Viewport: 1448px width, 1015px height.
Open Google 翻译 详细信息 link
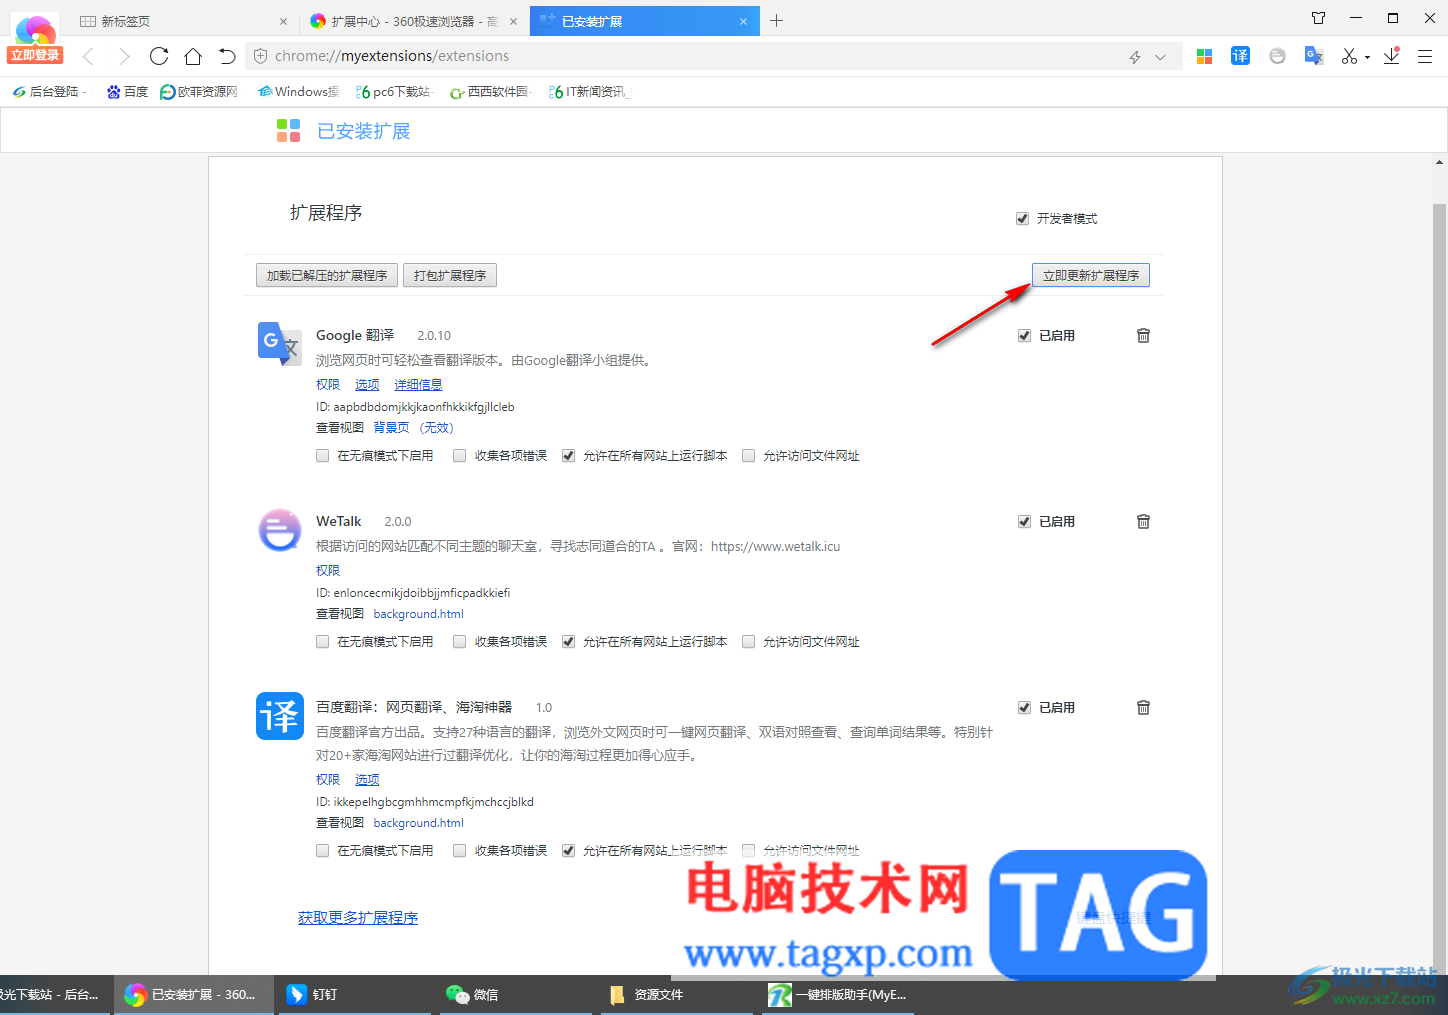(418, 385)
